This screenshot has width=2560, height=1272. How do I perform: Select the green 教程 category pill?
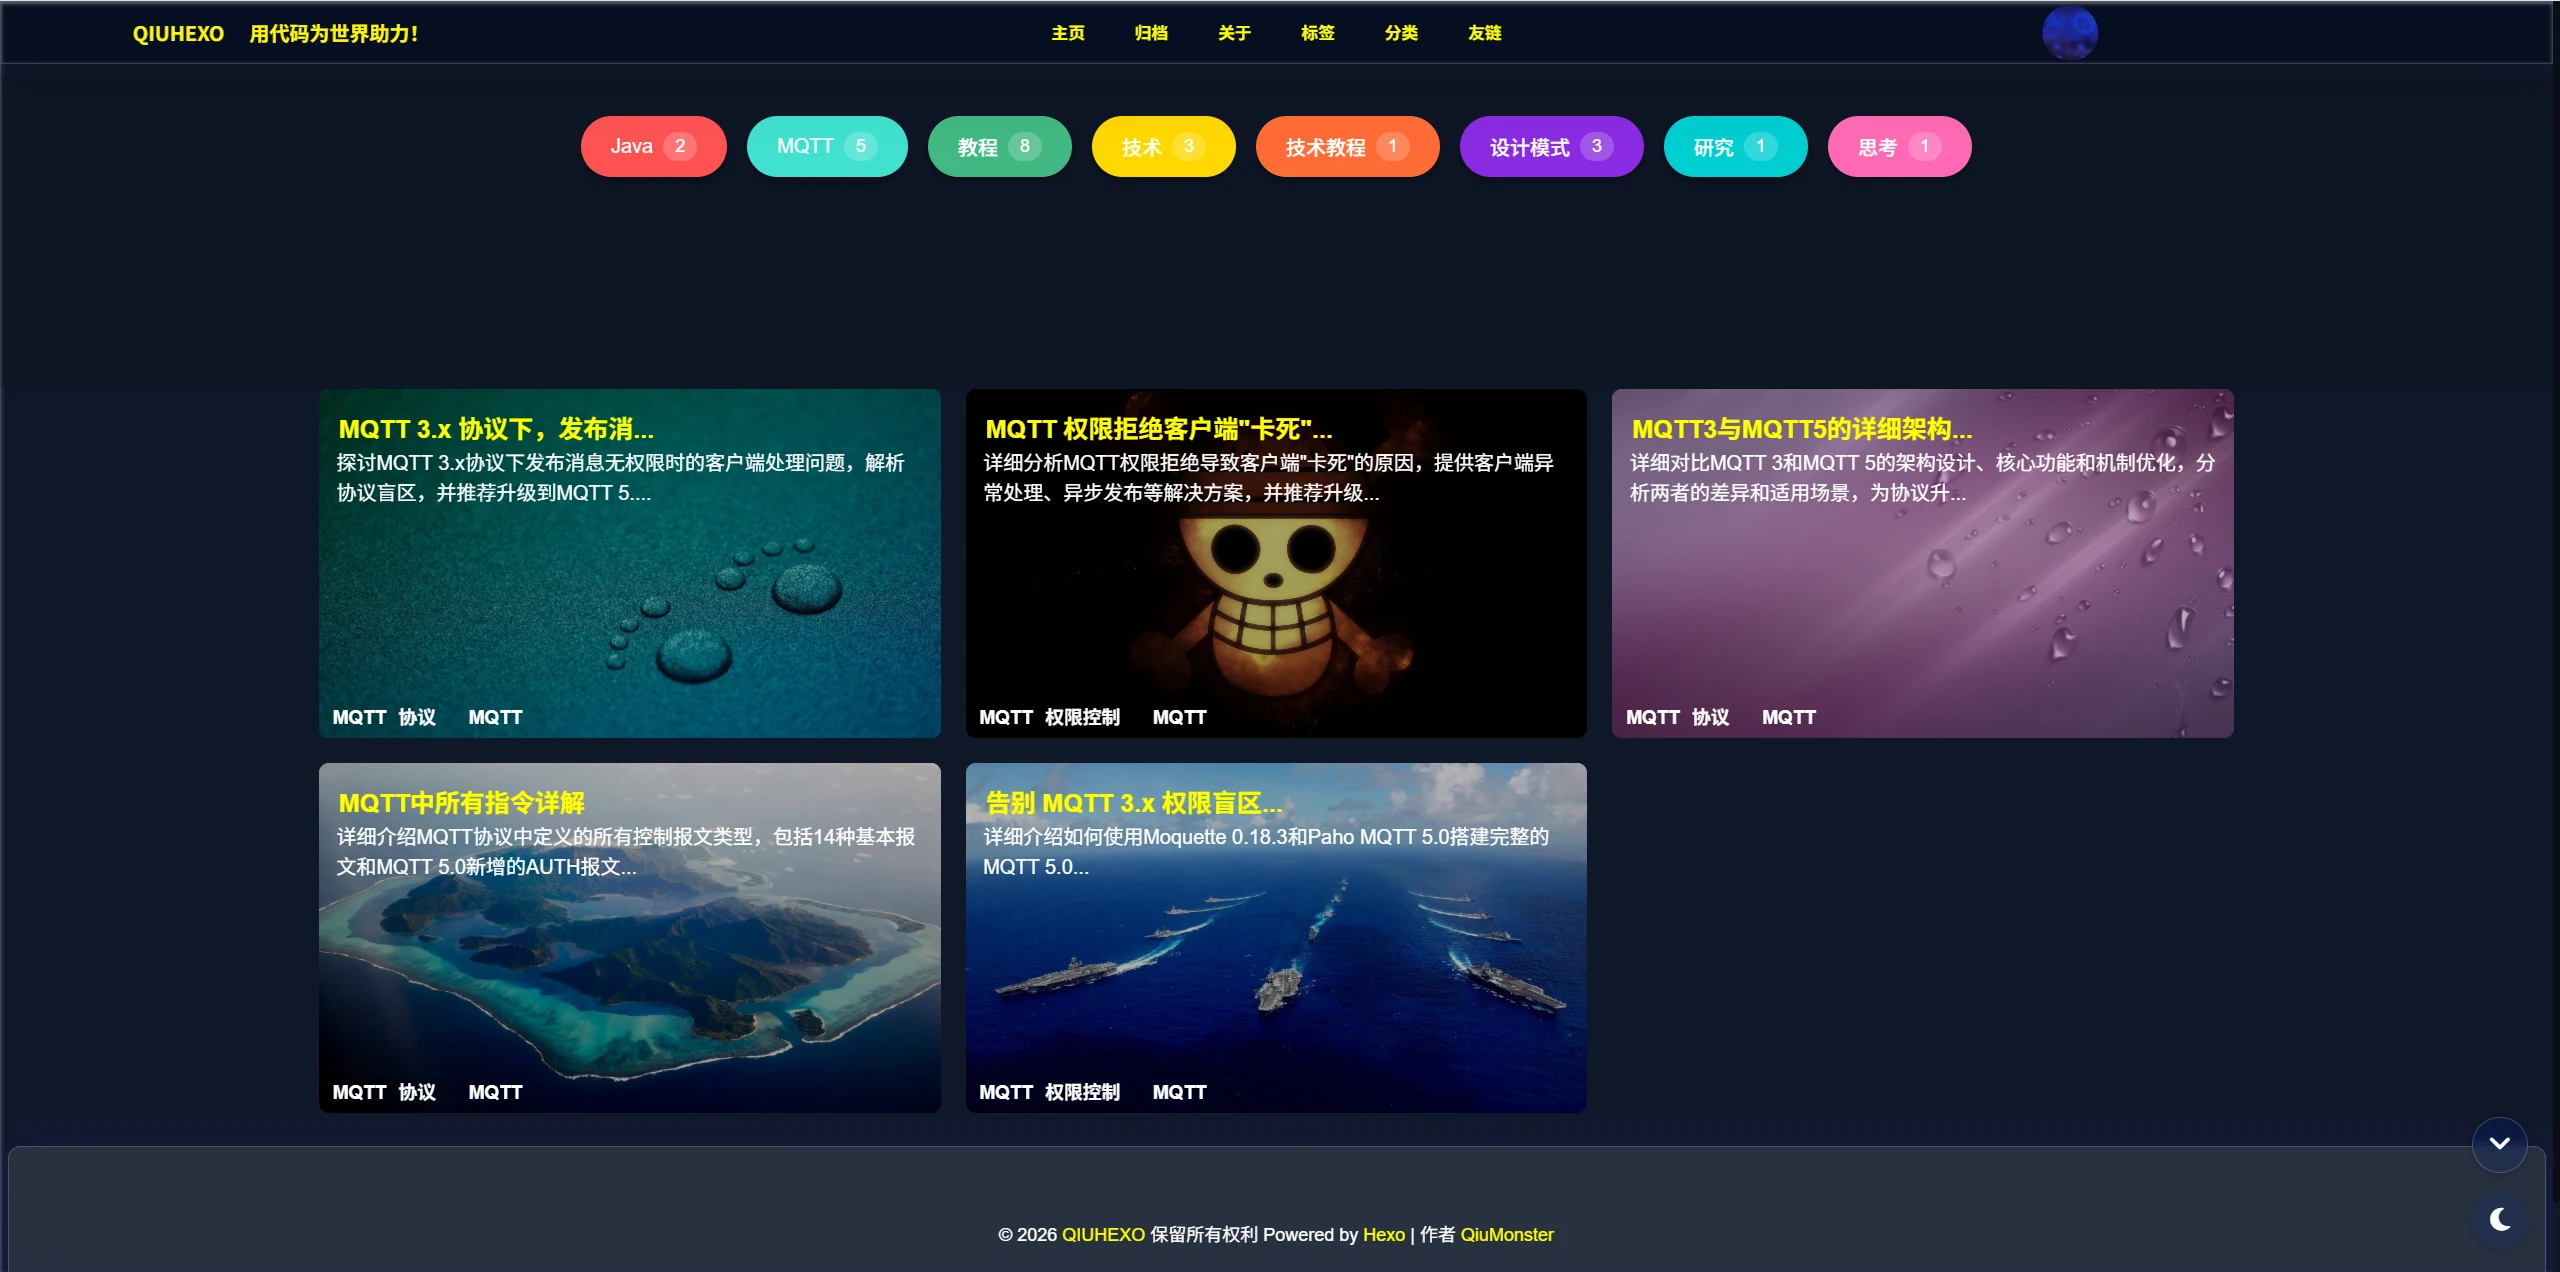999,146
